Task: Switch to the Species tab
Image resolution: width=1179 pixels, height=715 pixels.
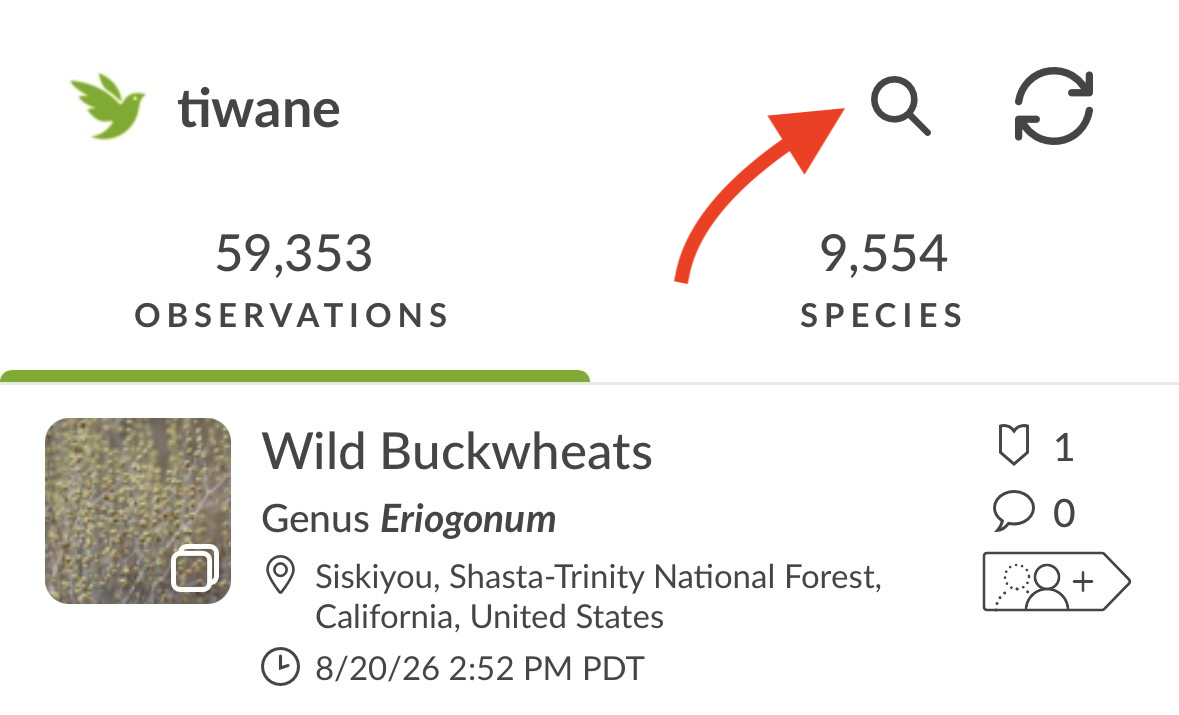Action: point(883,280)
